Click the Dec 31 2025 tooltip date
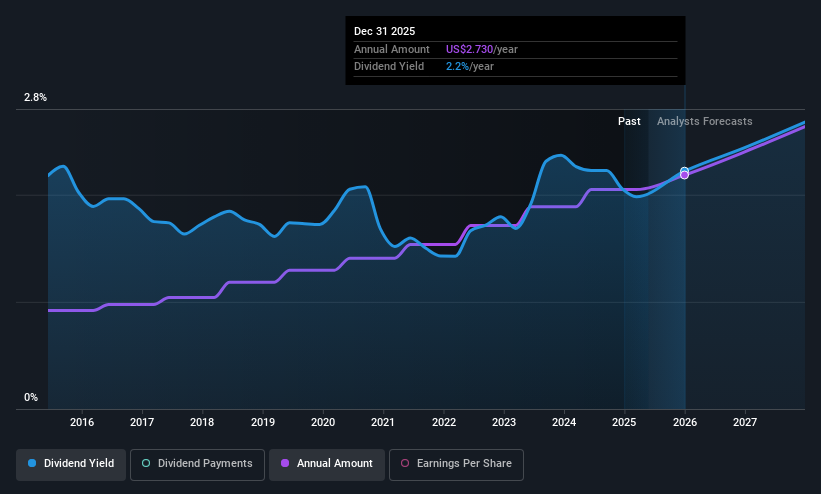The width and height of the screenshot is (821, 494). pyautogui.click(x=384, y=31)
